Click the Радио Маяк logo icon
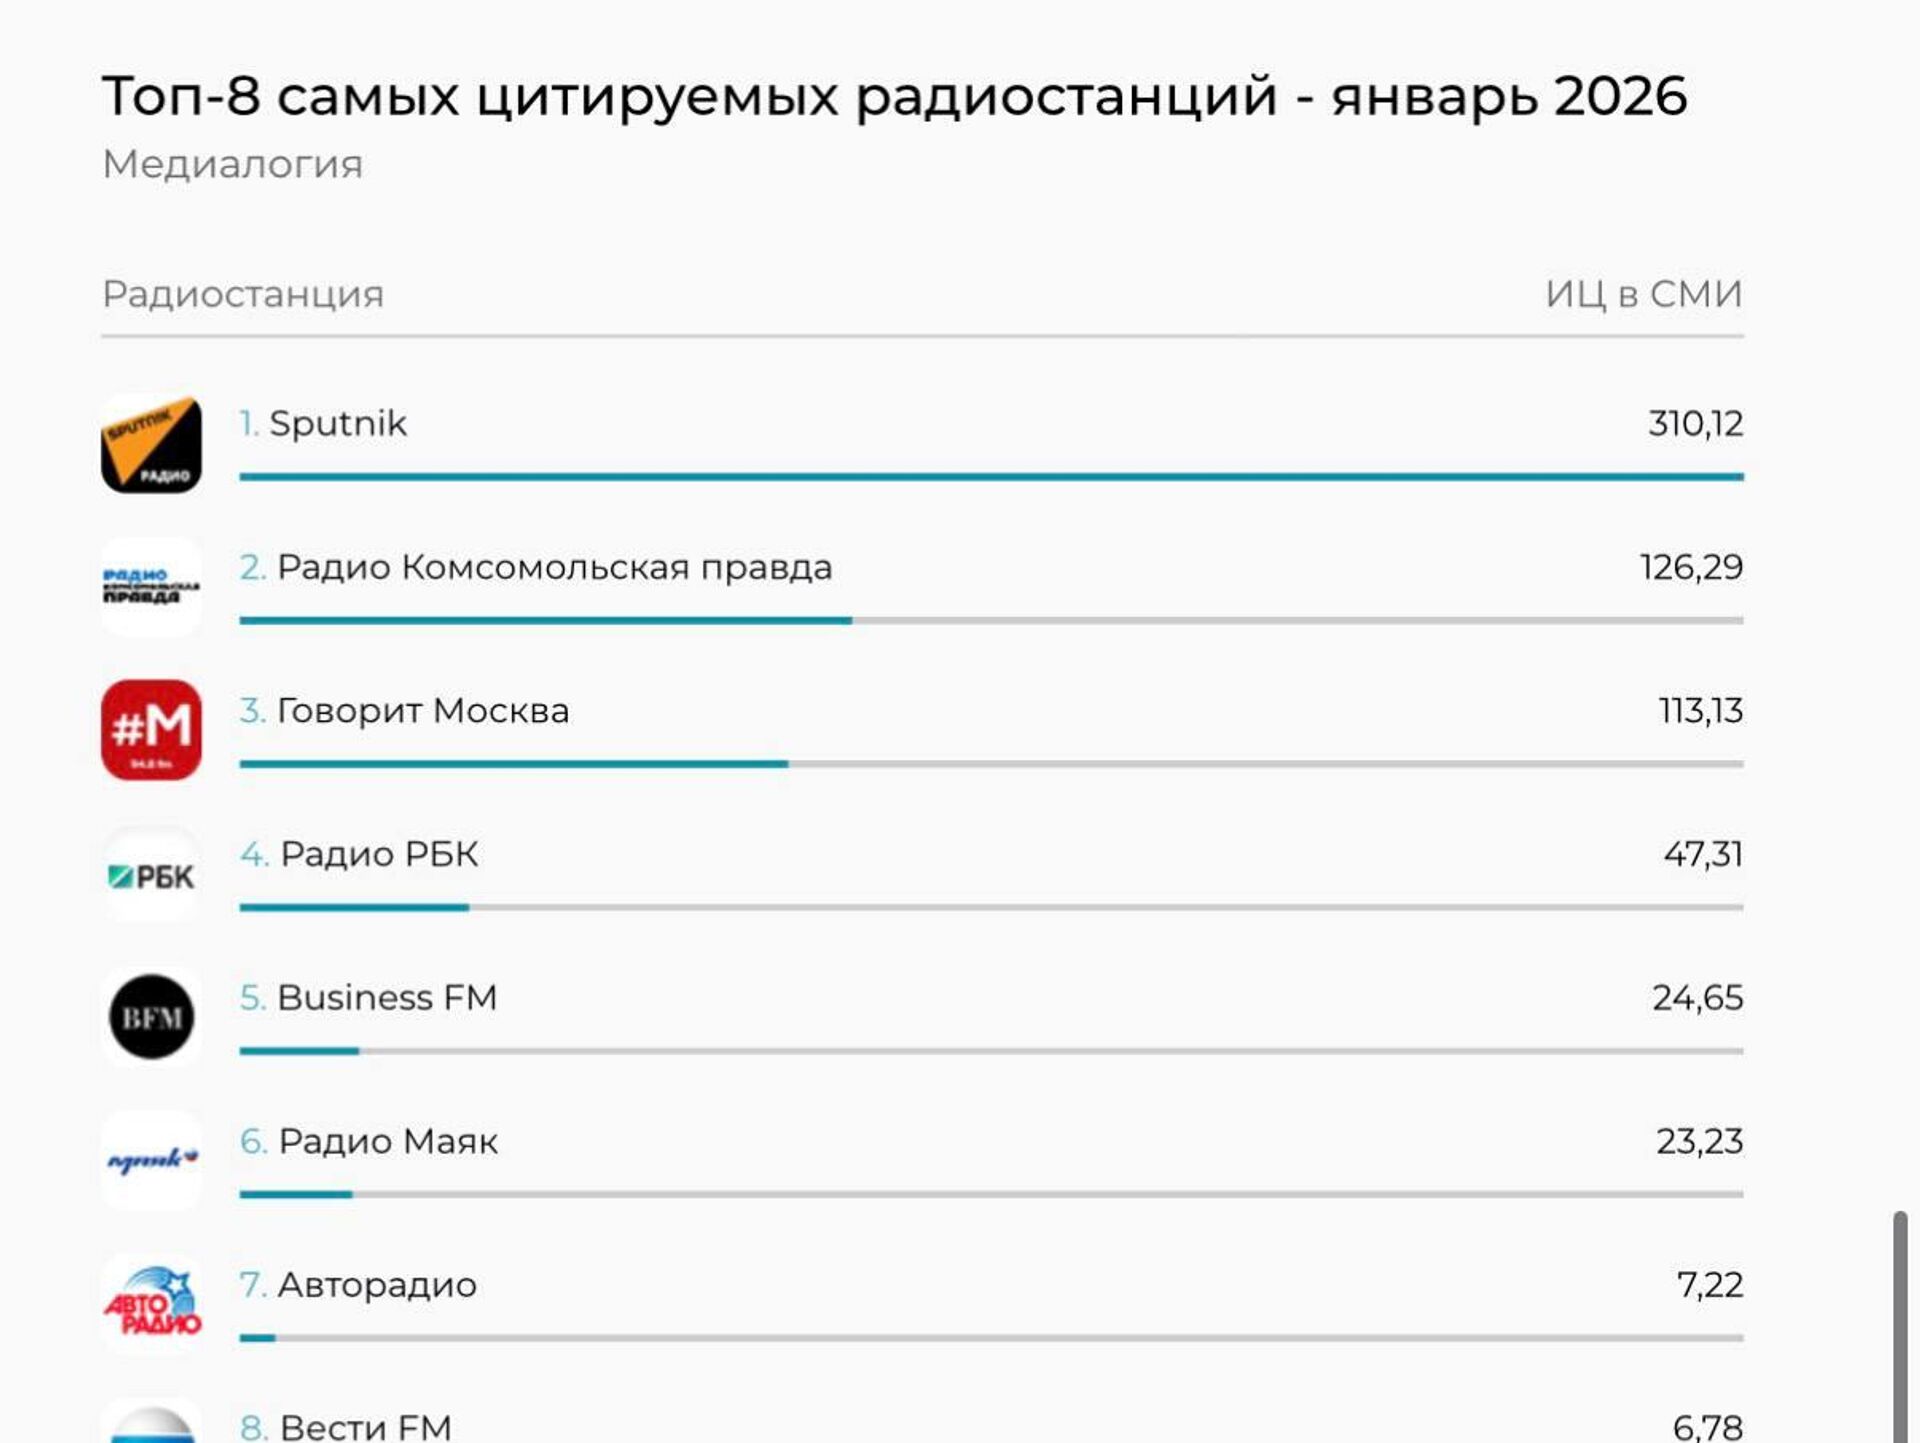1920x1443 pixels. point(151,1160)
